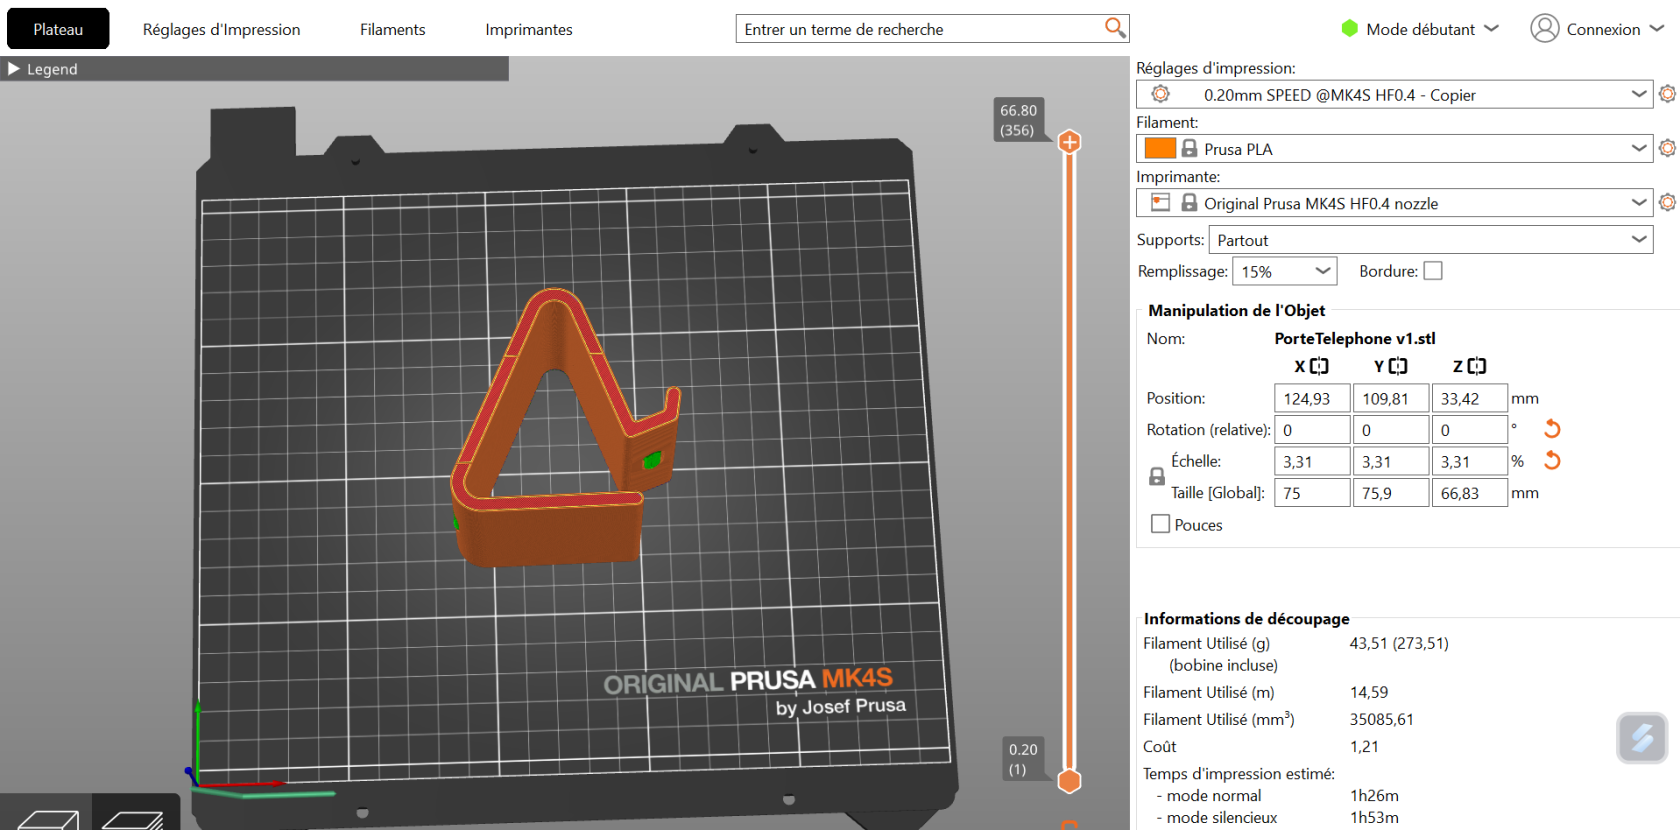Click the green Mode débutant hexagon icon
Image resolution: width=1680 pixels, height=830 pixels.
[1350, 29]
